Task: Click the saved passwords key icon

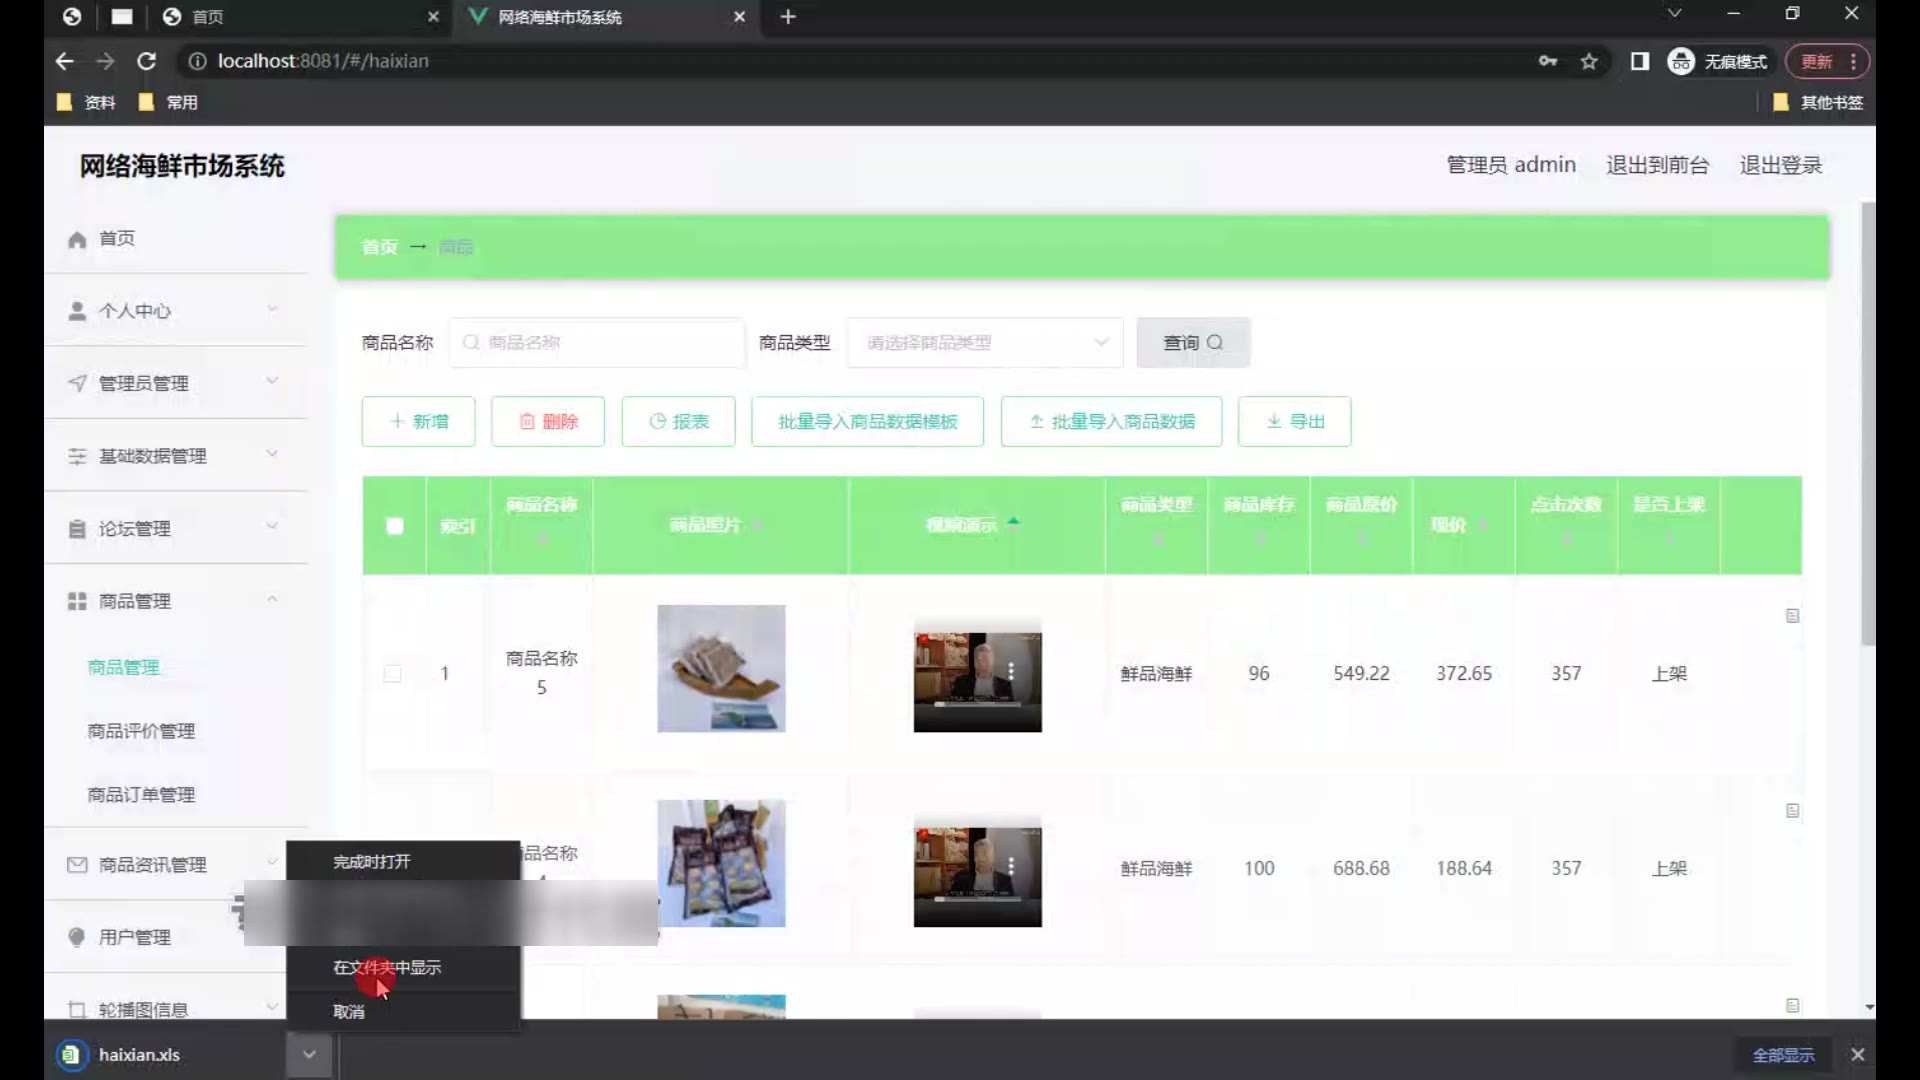Action: click(1547, 61)
